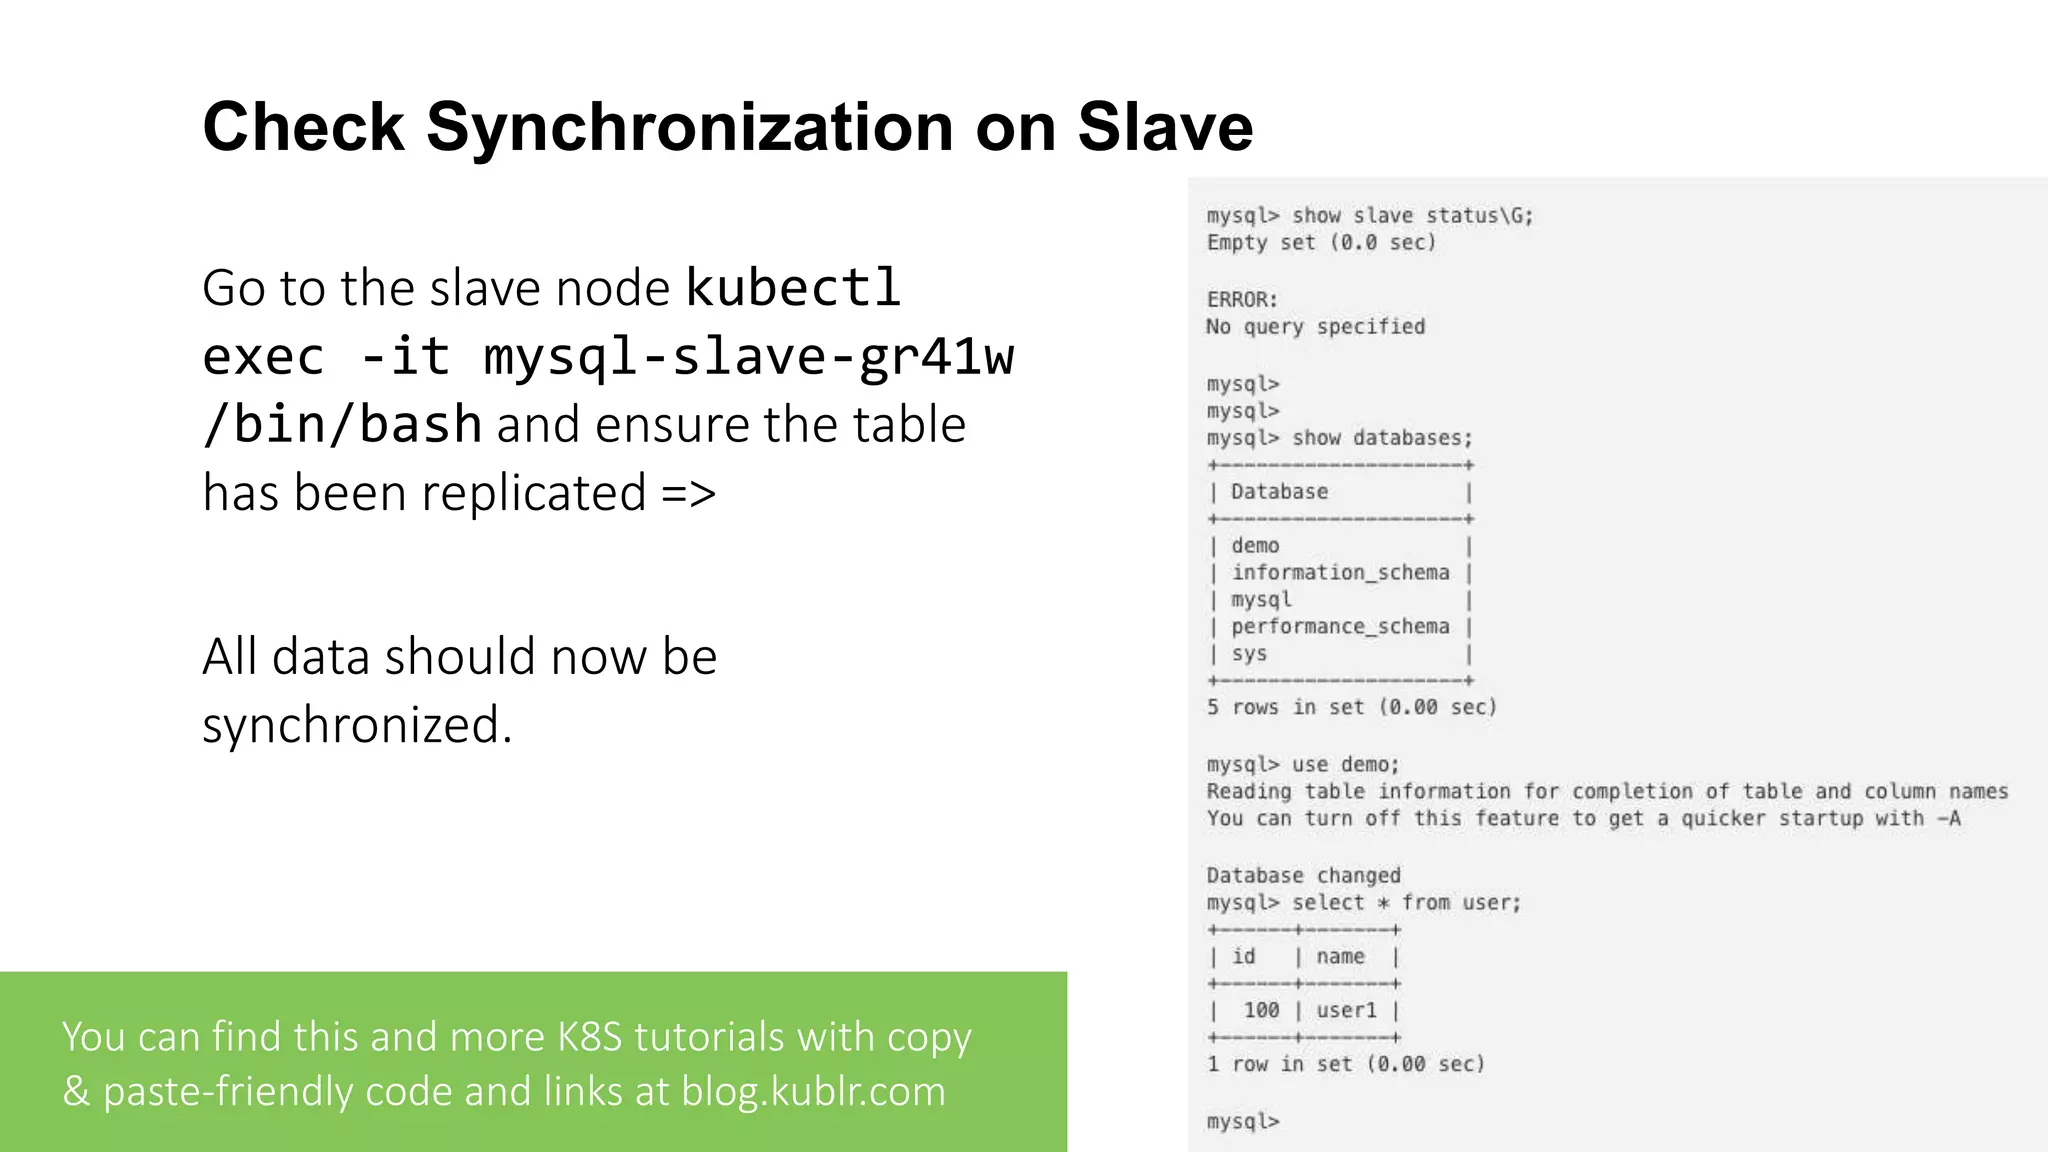Click '1 row in set (0.00 sec)'
Viewport: 2048px width, 1152px height.
point(1345,1064)
